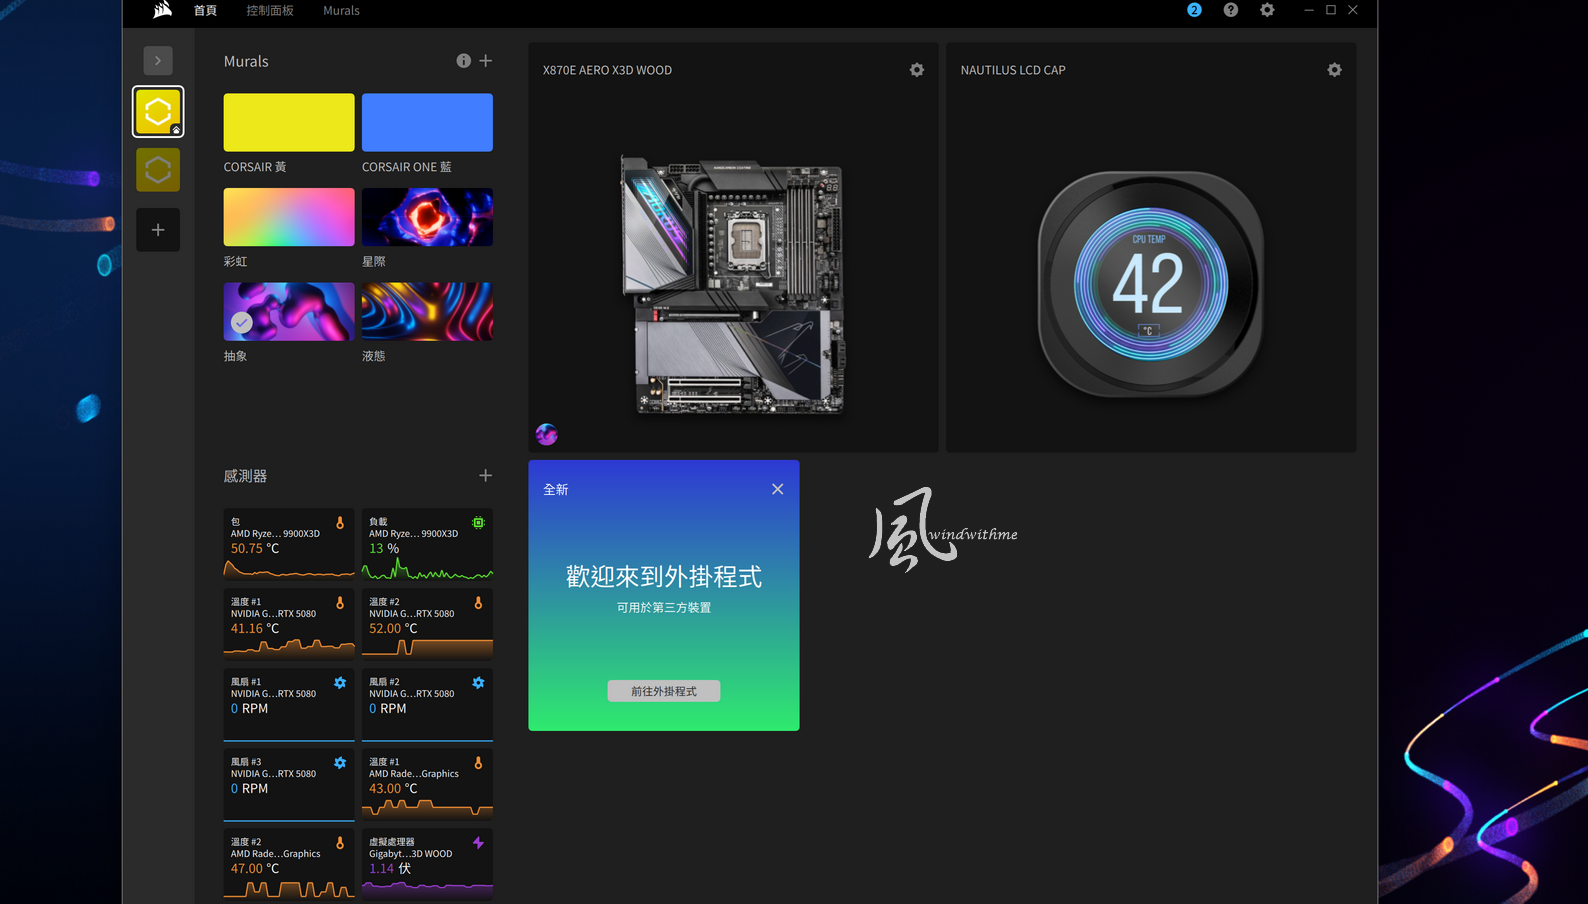The height and width of the screenshot is (904, 1588).
Task: Select the 星際 mural thumbnail
Action: pos(427,217)
